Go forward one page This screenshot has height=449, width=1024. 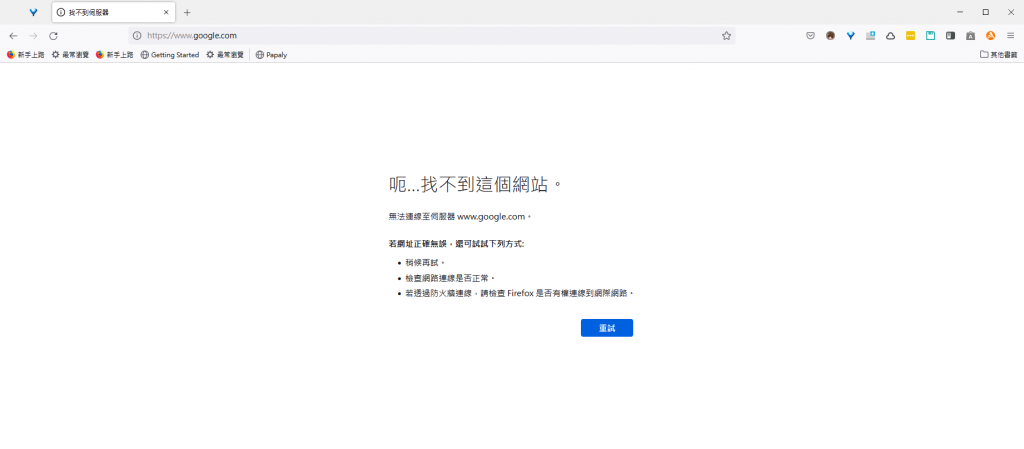pyautogui.click(x=33, y=36)
